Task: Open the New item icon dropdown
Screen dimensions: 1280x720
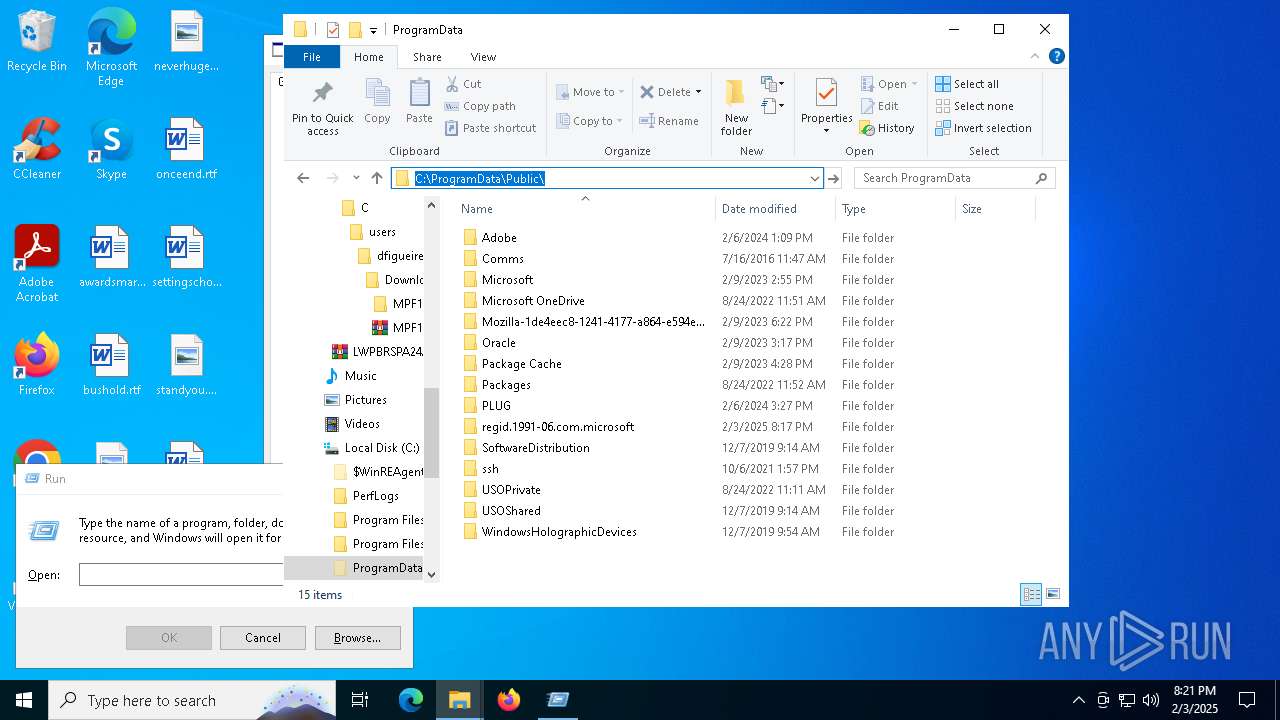Action: point(772,83)
